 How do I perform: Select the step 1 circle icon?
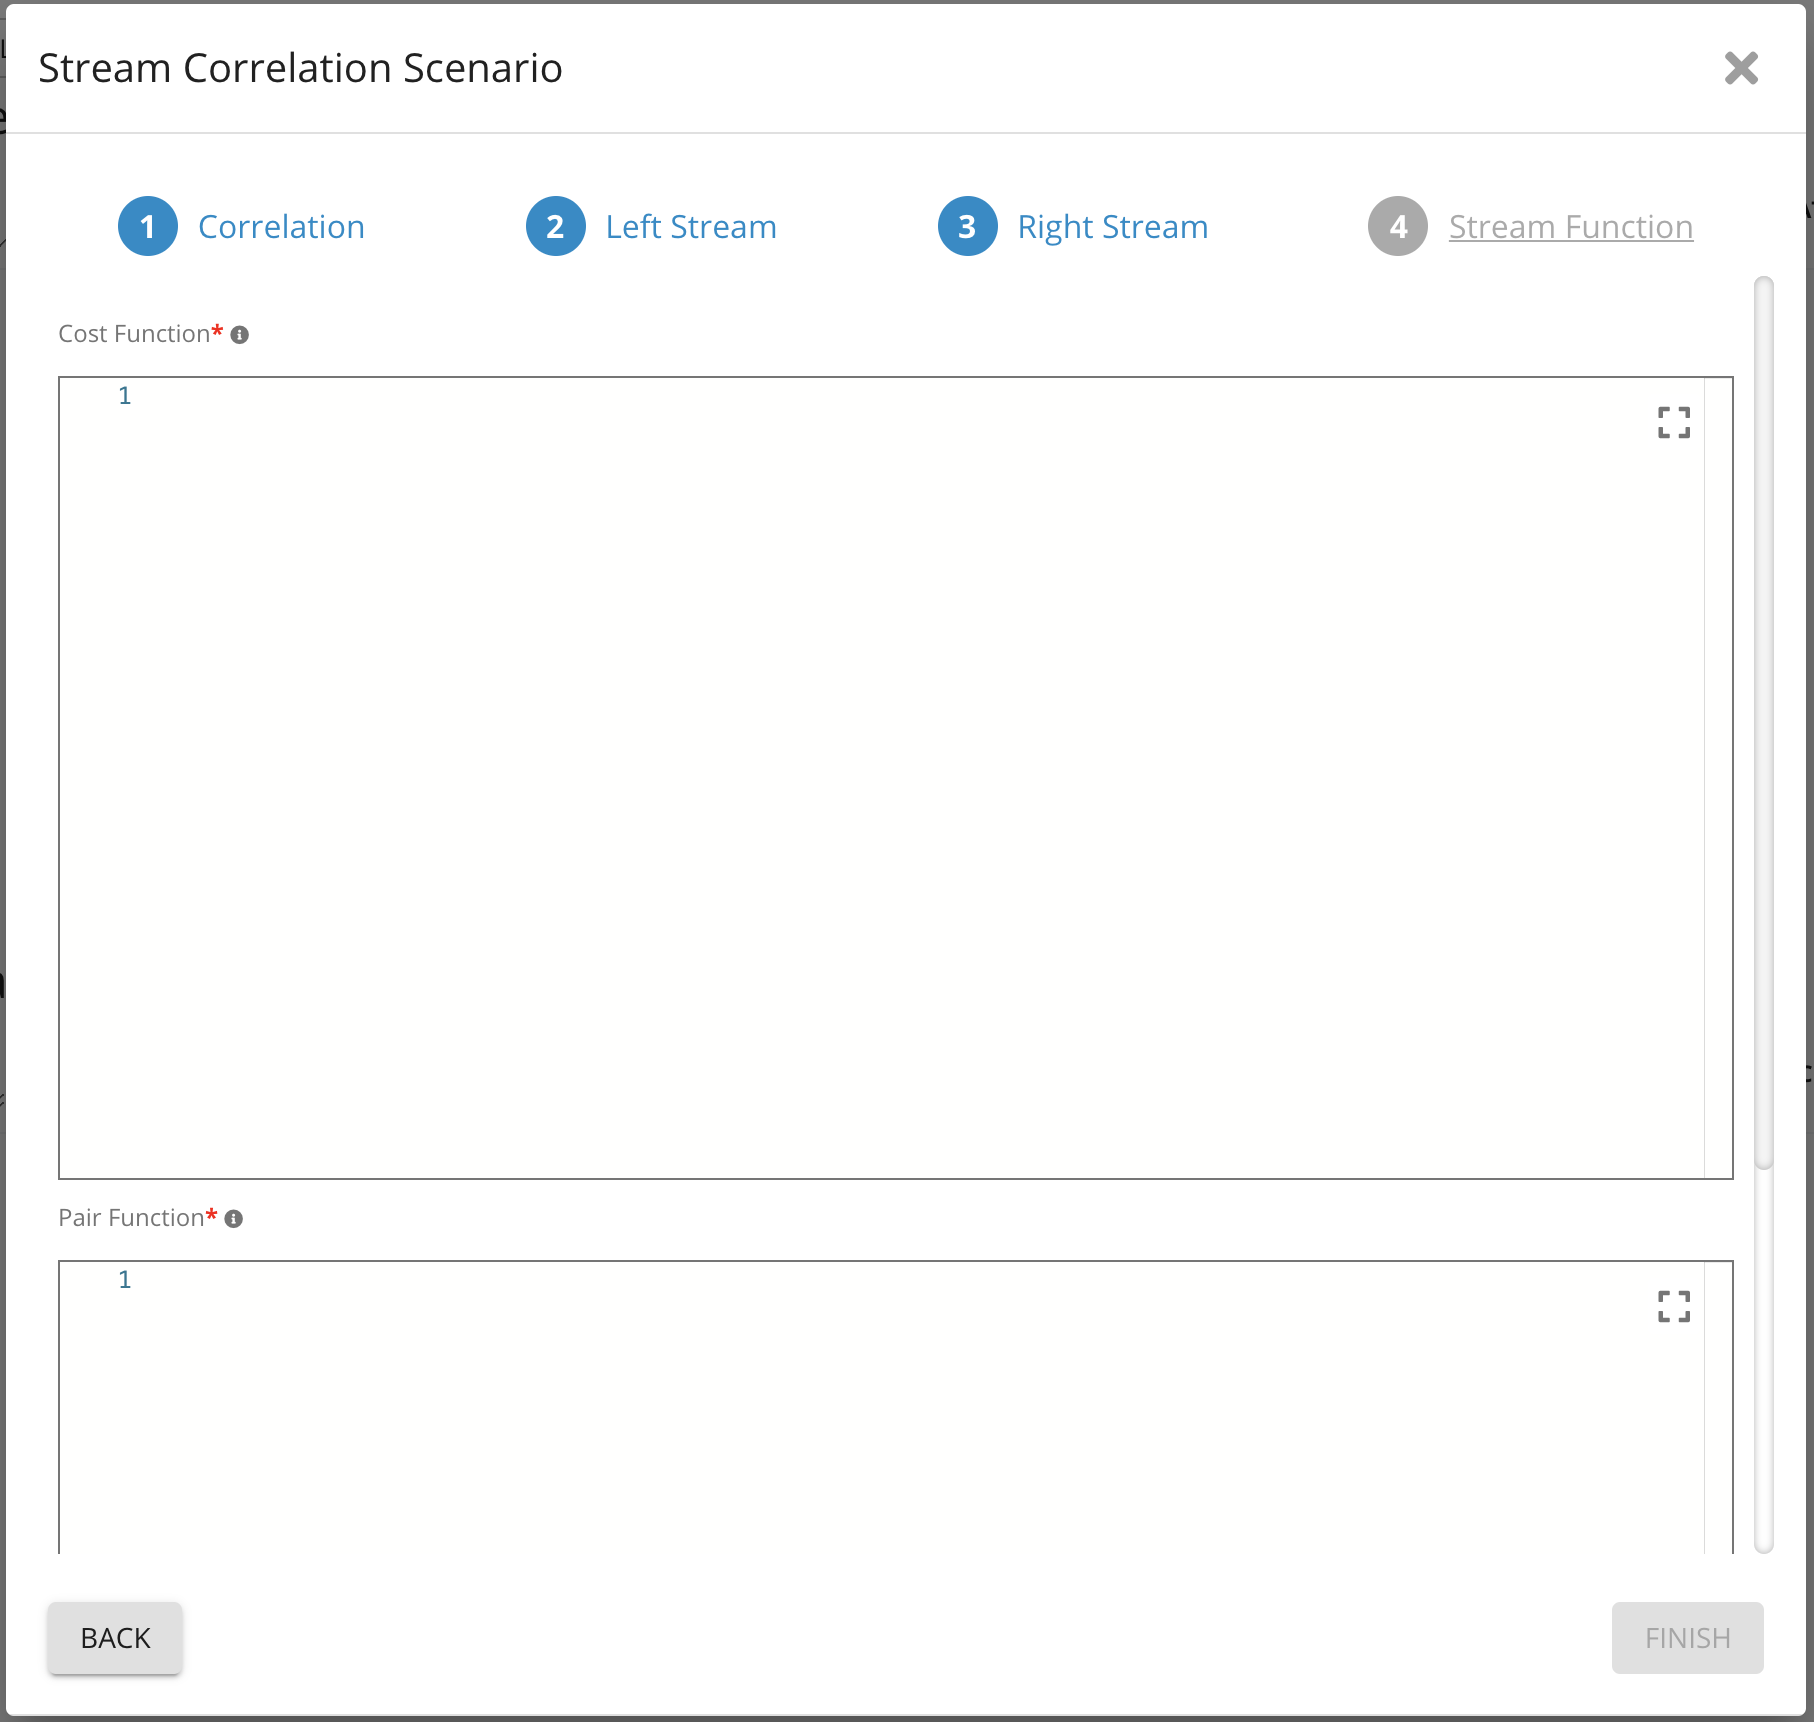point(148,227)
